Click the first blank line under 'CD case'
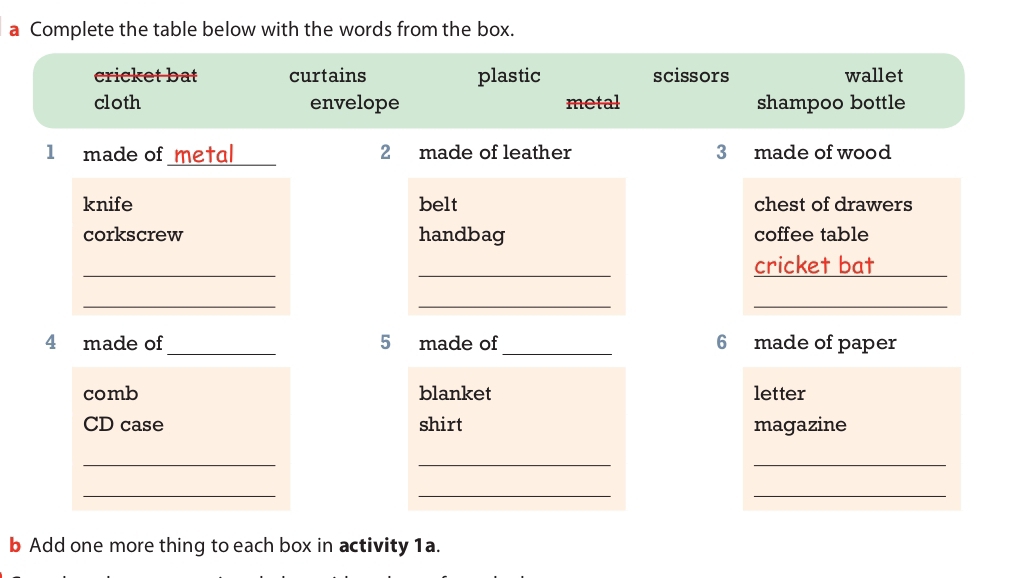The height and width of the screenshot is (578, 1019). click(179, 457)
